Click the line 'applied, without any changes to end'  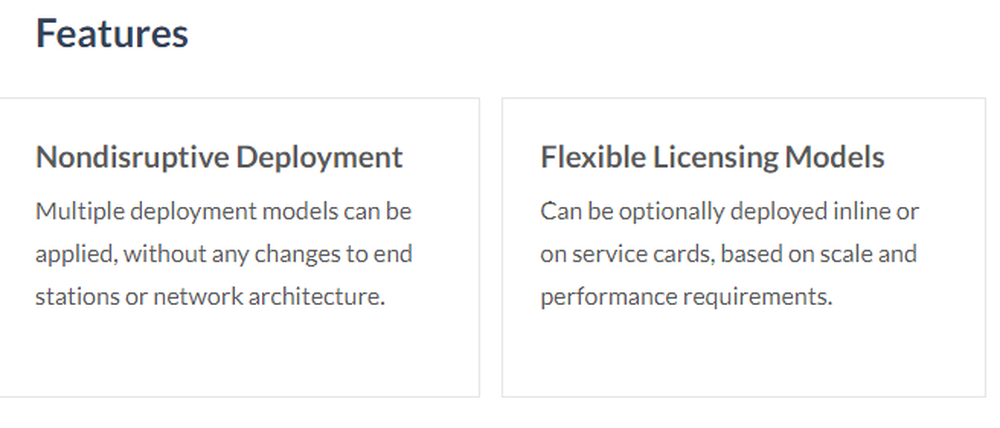224,254
